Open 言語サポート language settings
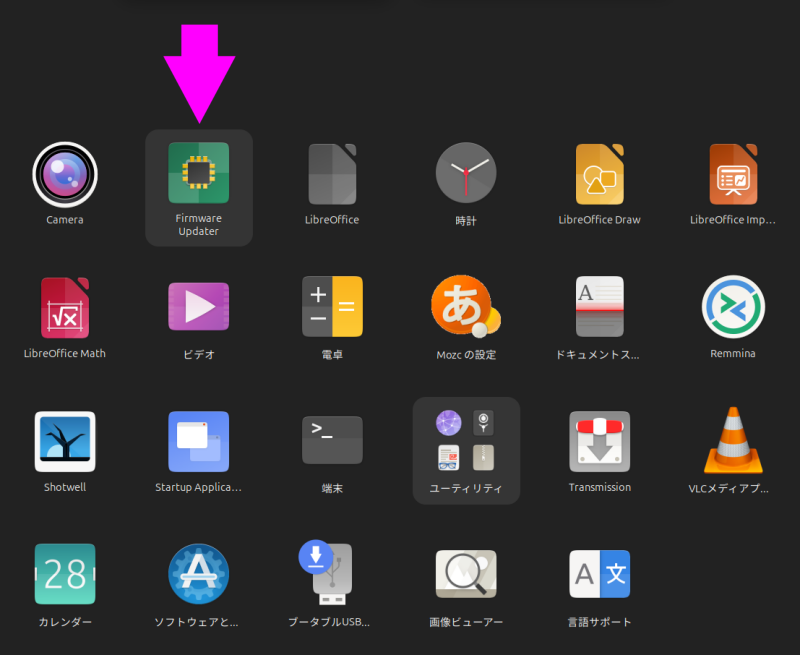Screen dimensions: 800x655 pyautogui.click(x=599, y=574)
